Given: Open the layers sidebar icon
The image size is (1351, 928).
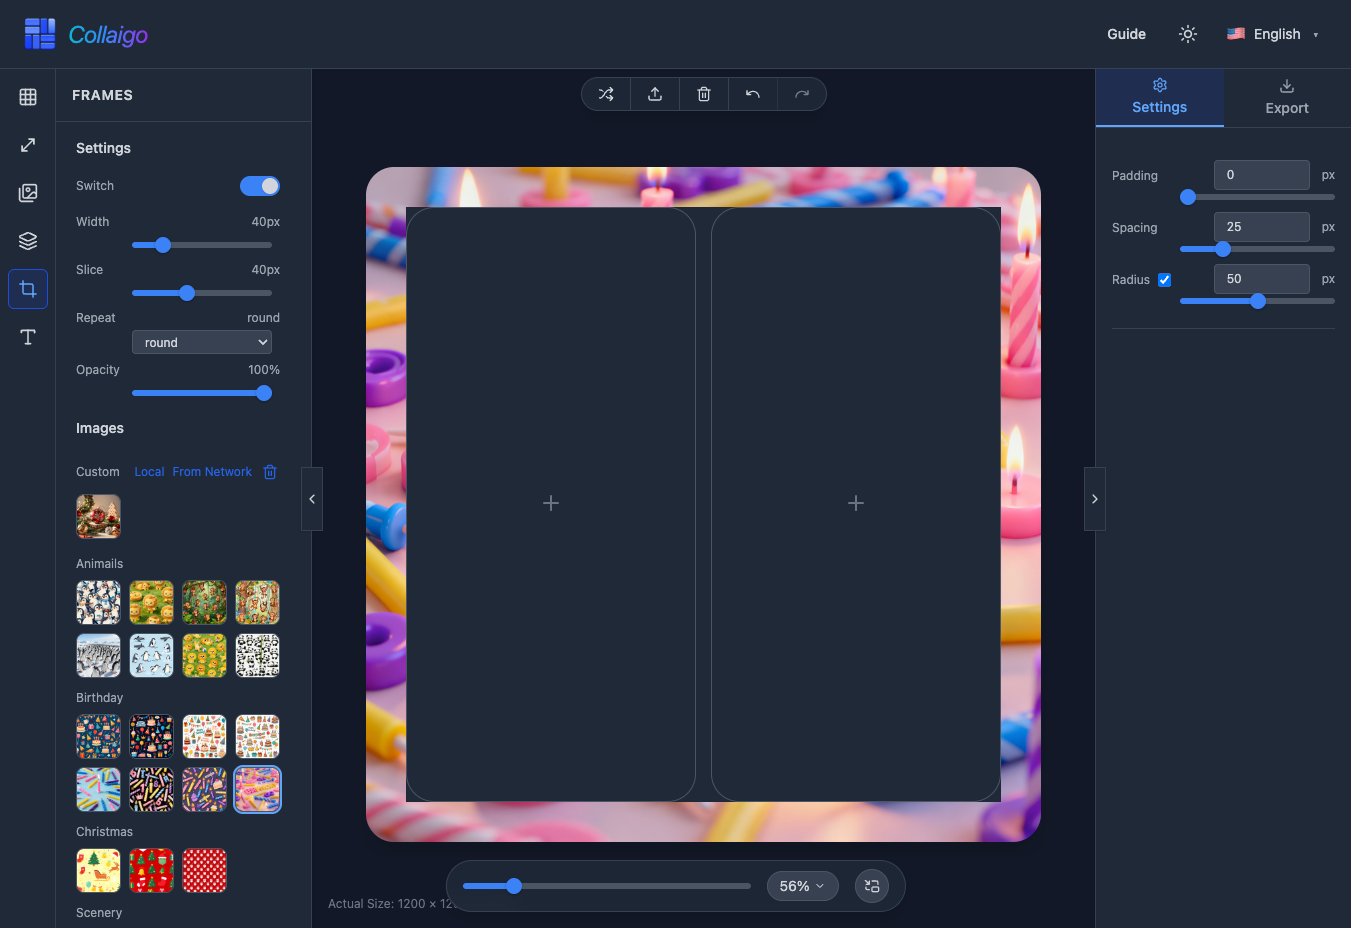Looking at the screenshot, I should (x=28, y=241).
